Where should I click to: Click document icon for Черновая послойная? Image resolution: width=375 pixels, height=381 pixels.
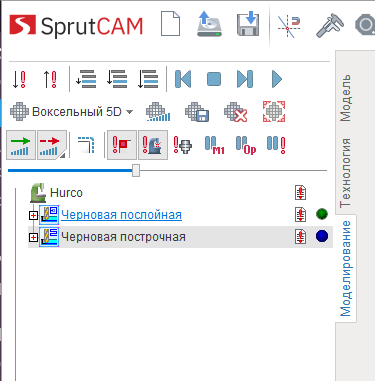[300, 215]
